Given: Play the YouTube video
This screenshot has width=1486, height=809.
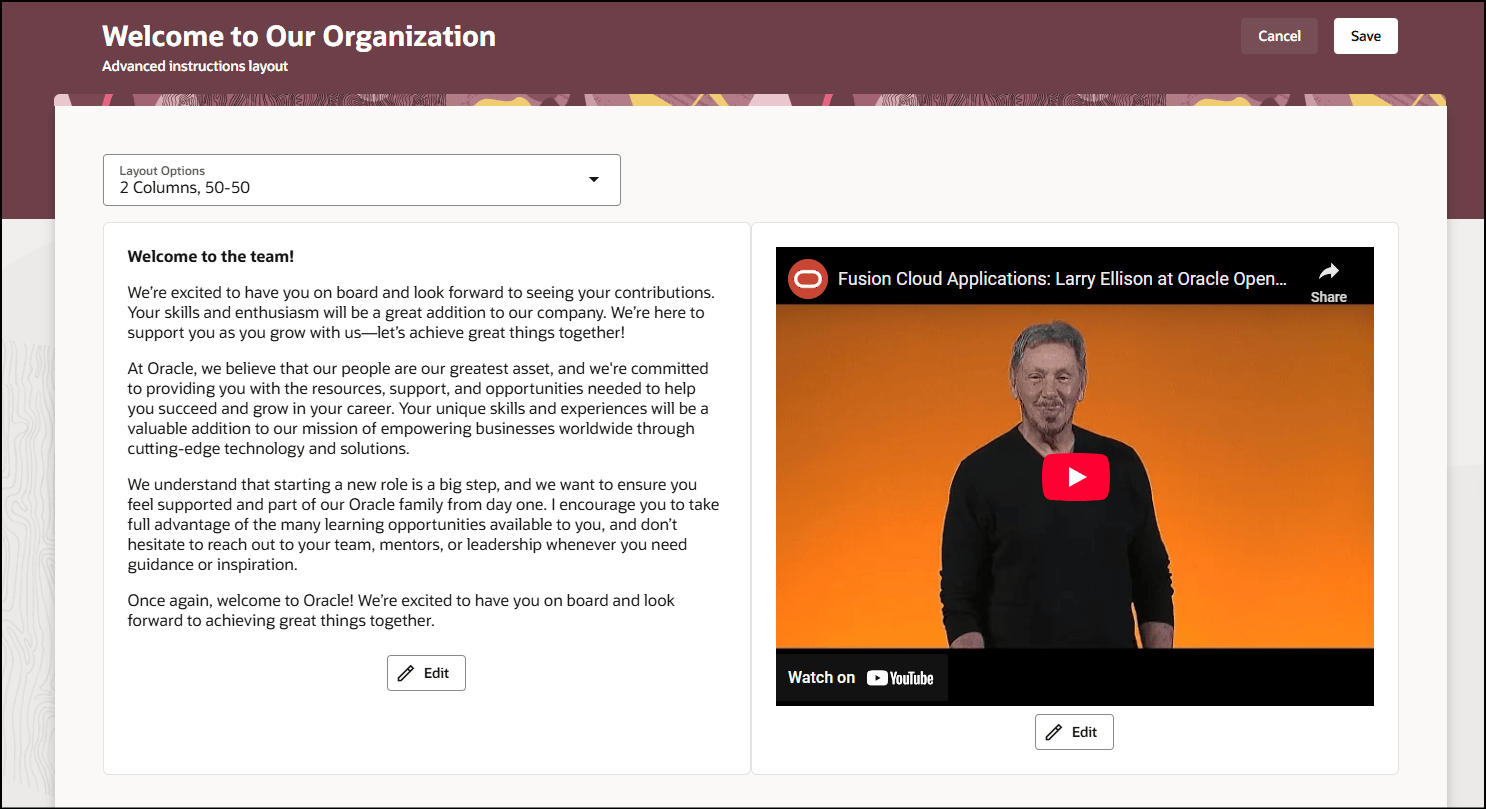Looking at the screenshot, I should 1076,477.
